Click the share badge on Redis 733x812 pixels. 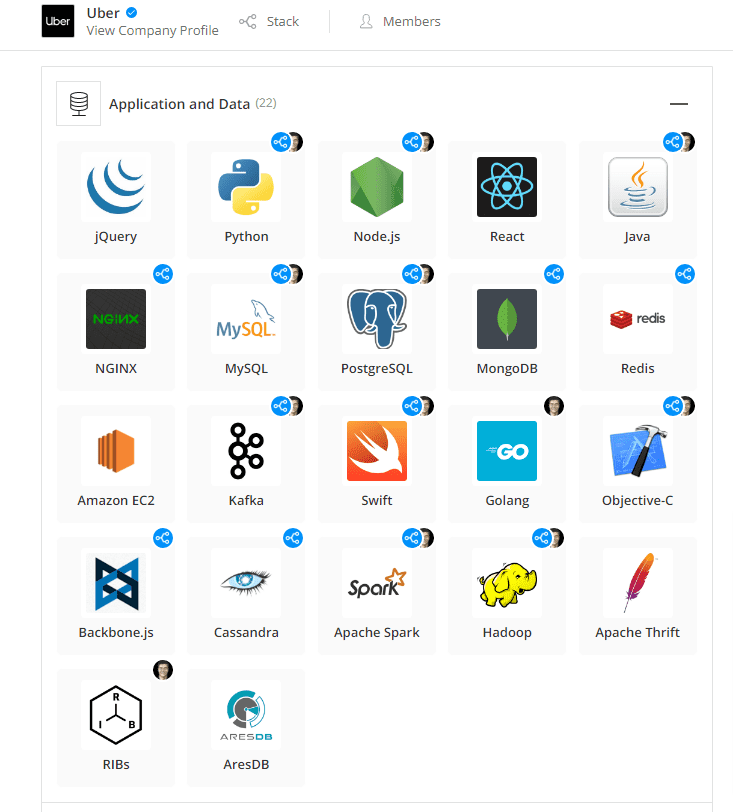[x=685, y=274]
